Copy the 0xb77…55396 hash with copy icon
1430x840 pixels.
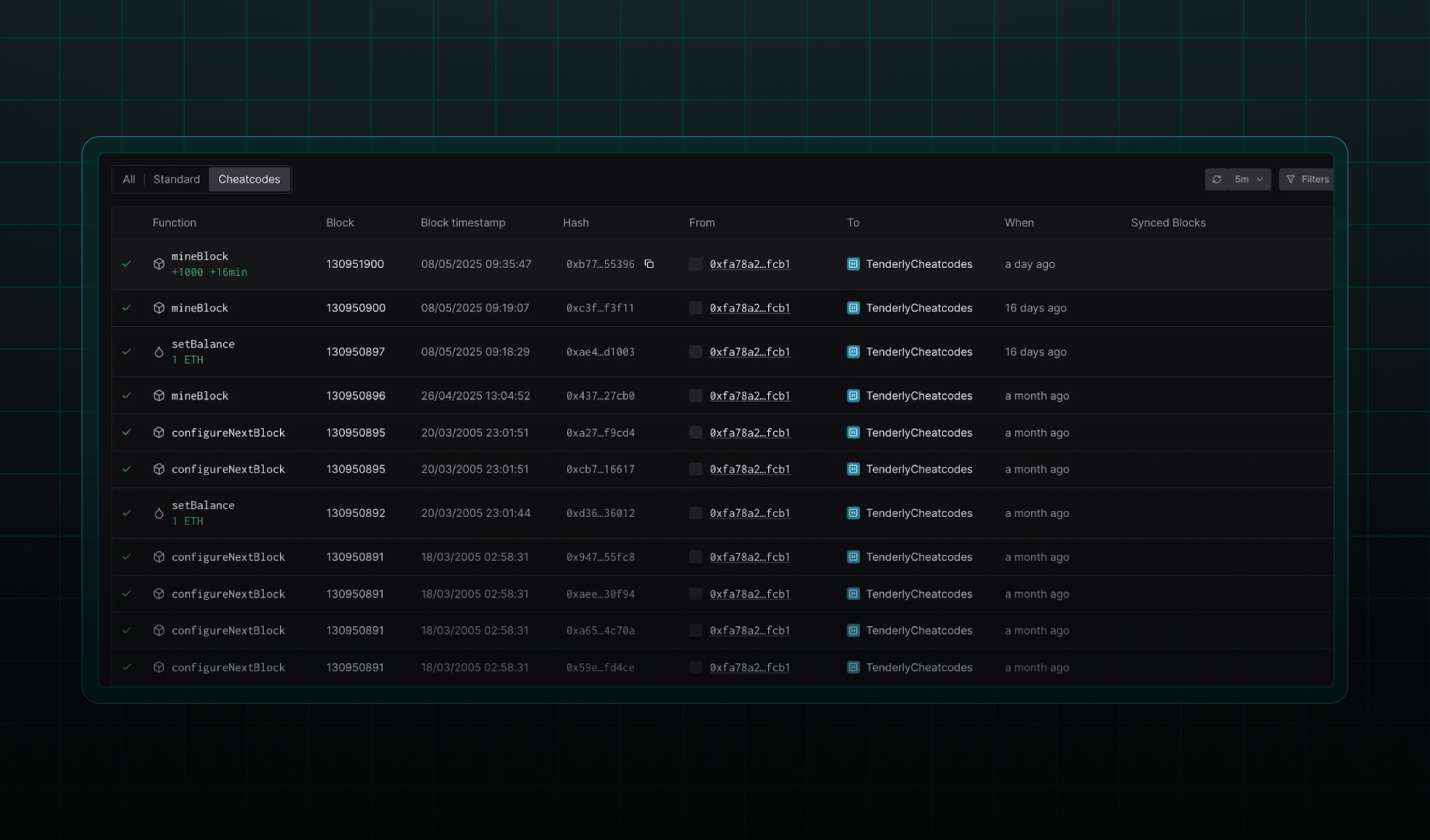pos(649,264)
